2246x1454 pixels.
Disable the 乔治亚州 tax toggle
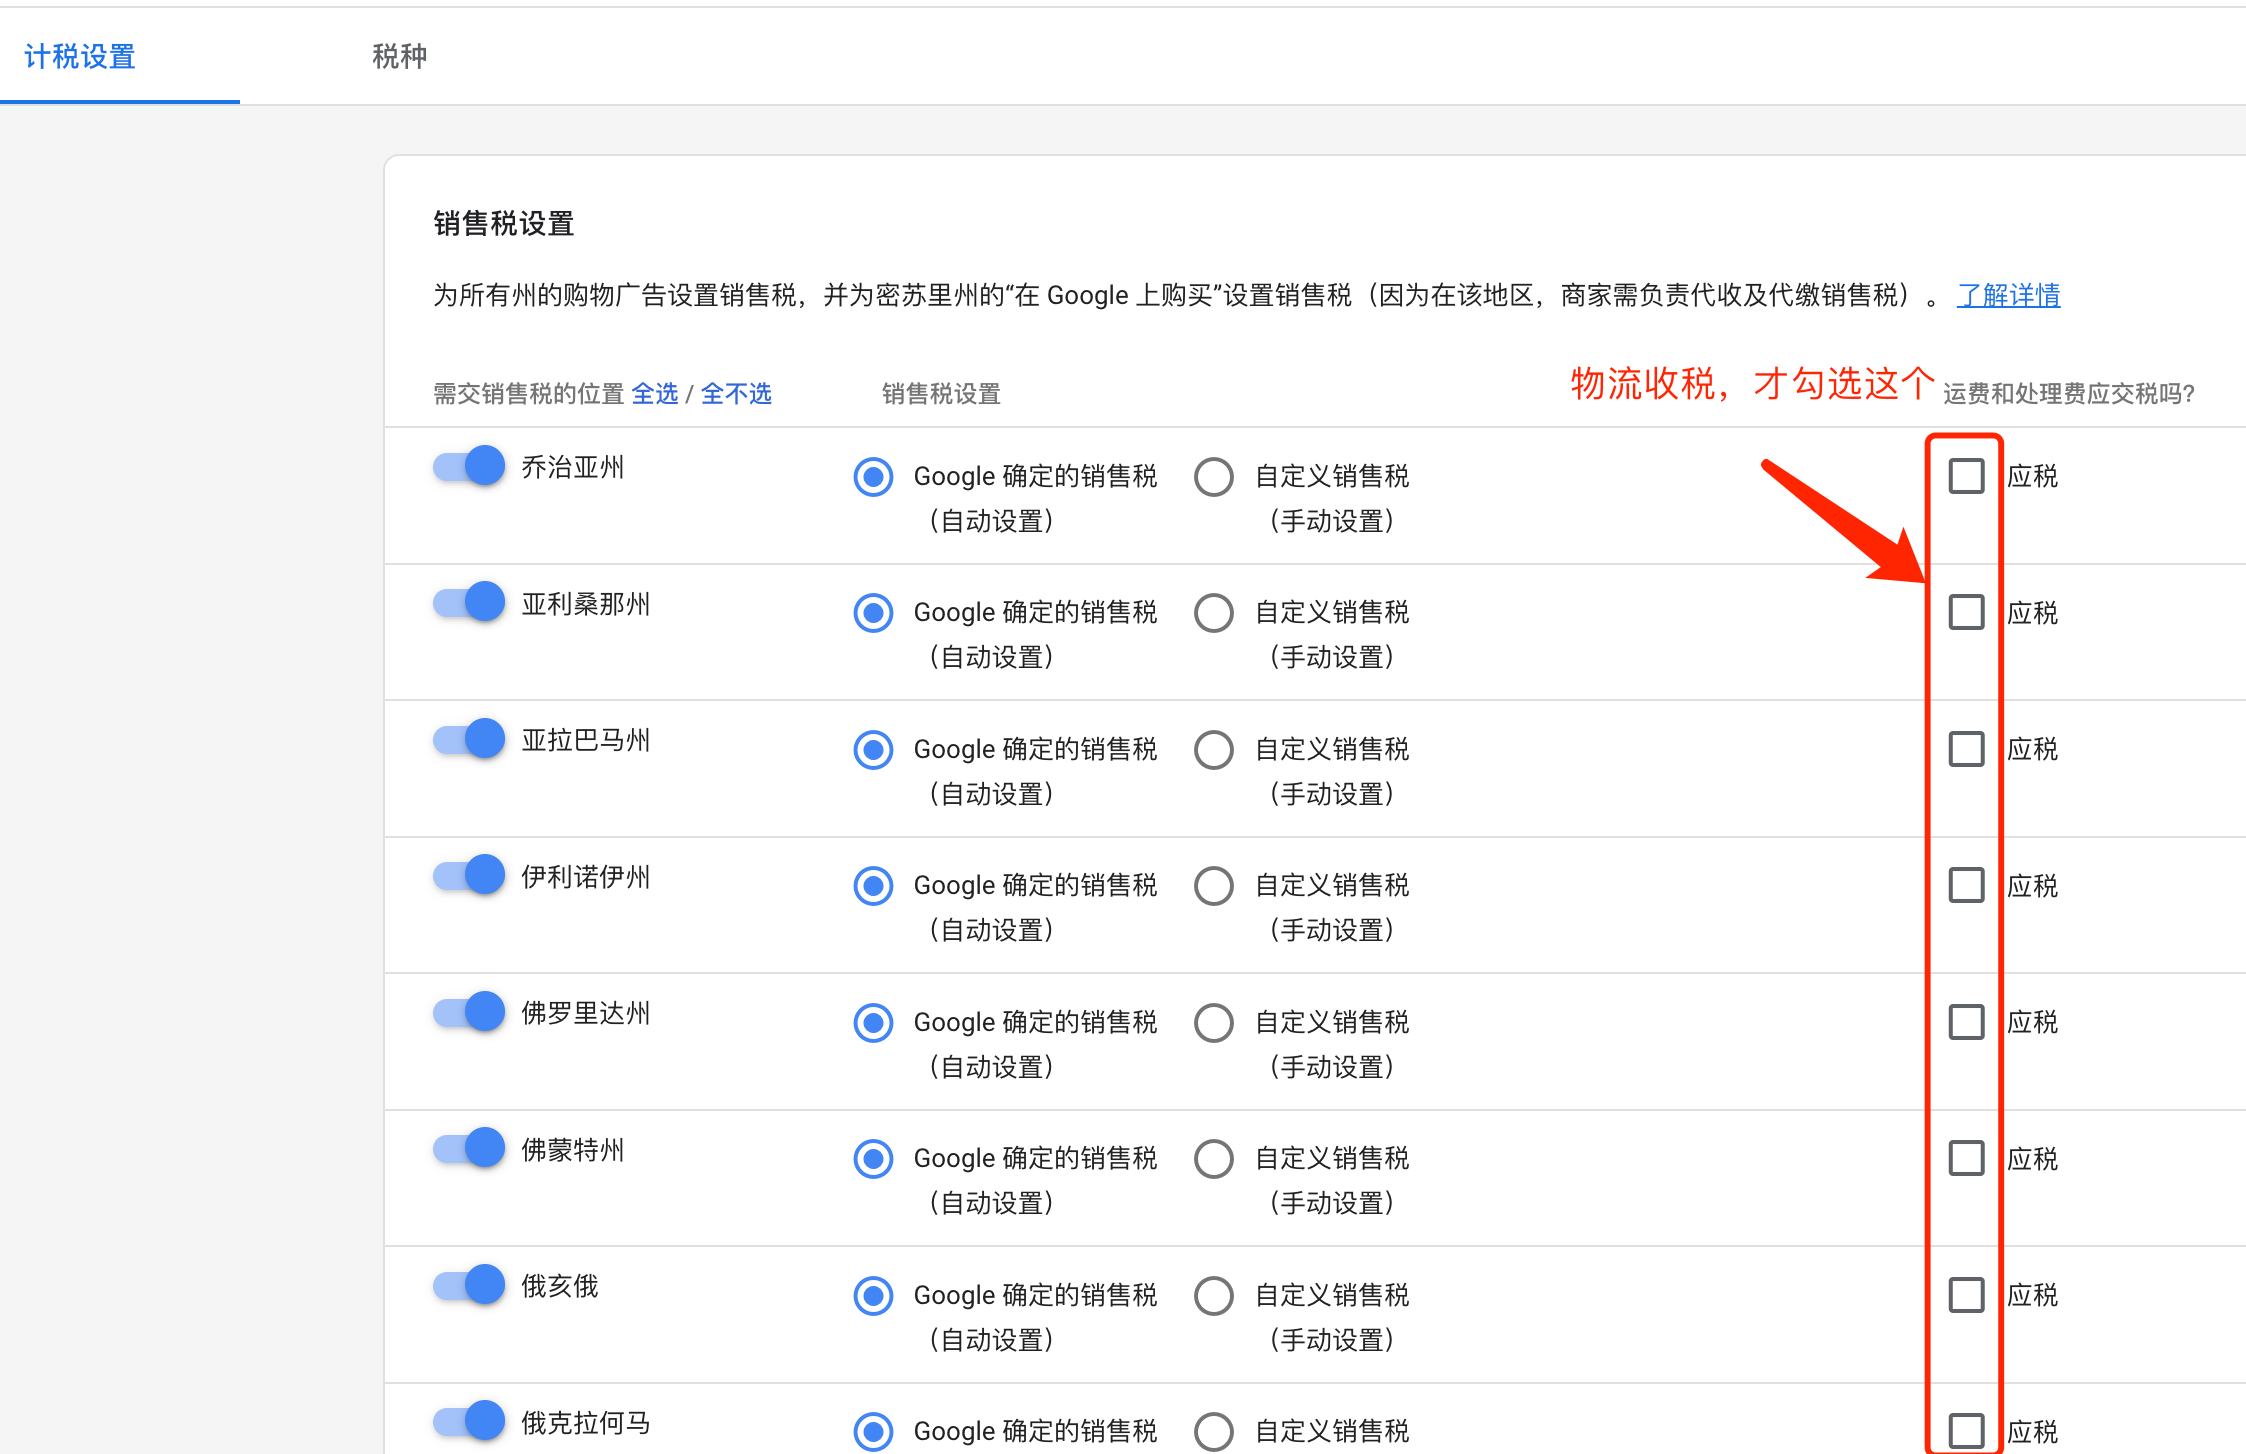(468, 465)
